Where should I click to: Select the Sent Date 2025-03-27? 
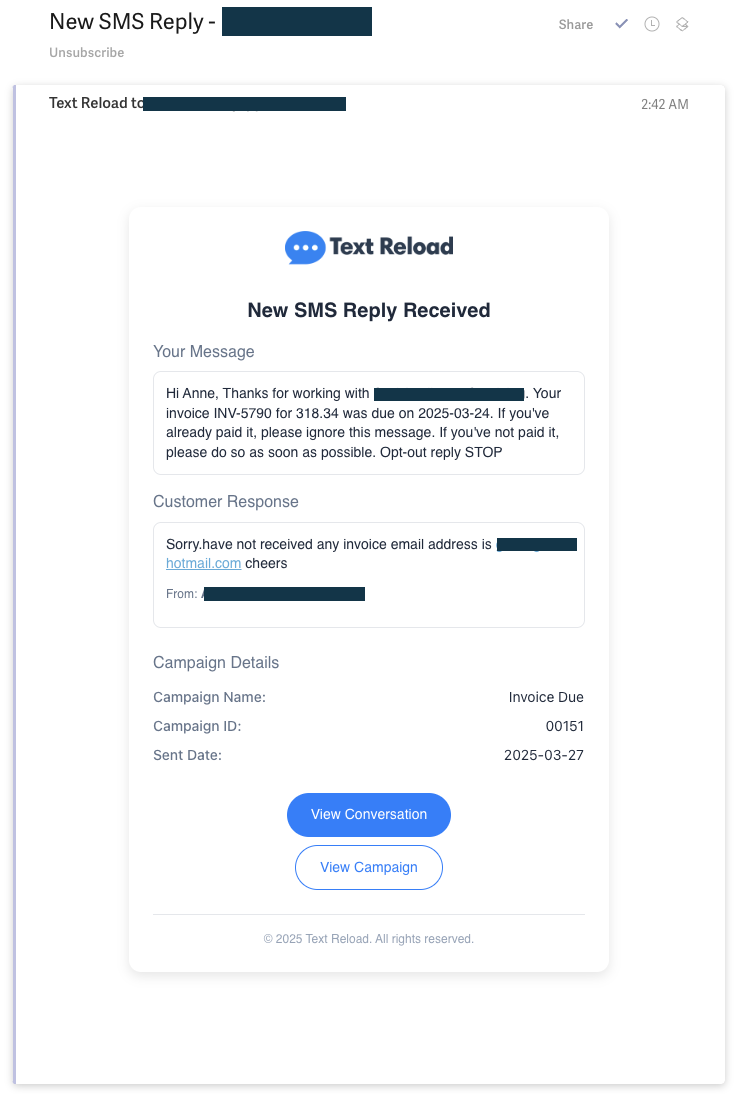click(544, 755)
